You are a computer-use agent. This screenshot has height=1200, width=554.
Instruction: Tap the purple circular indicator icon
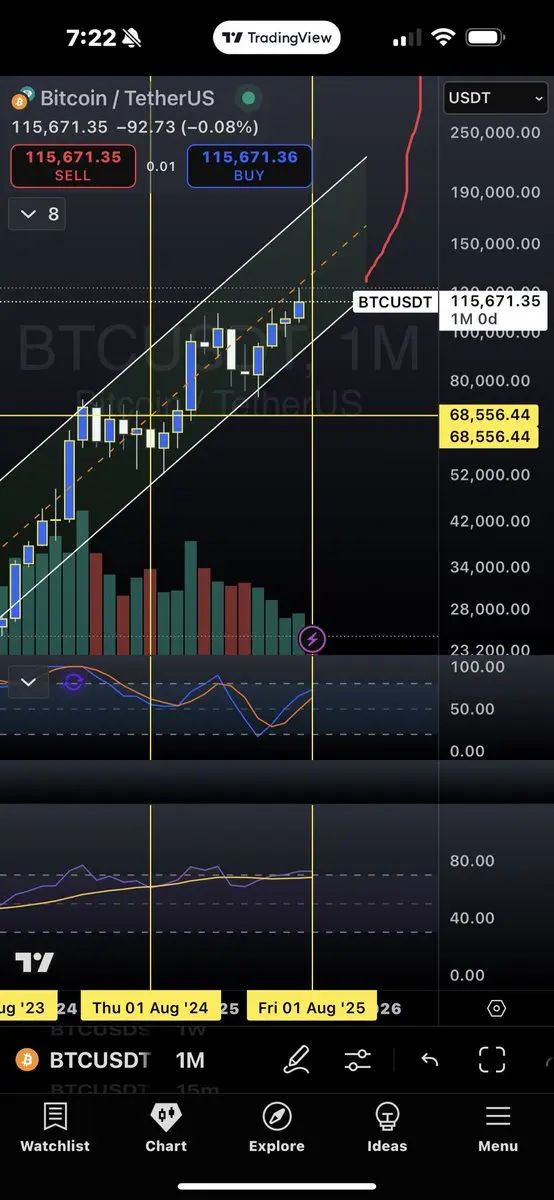coord(73,683)
